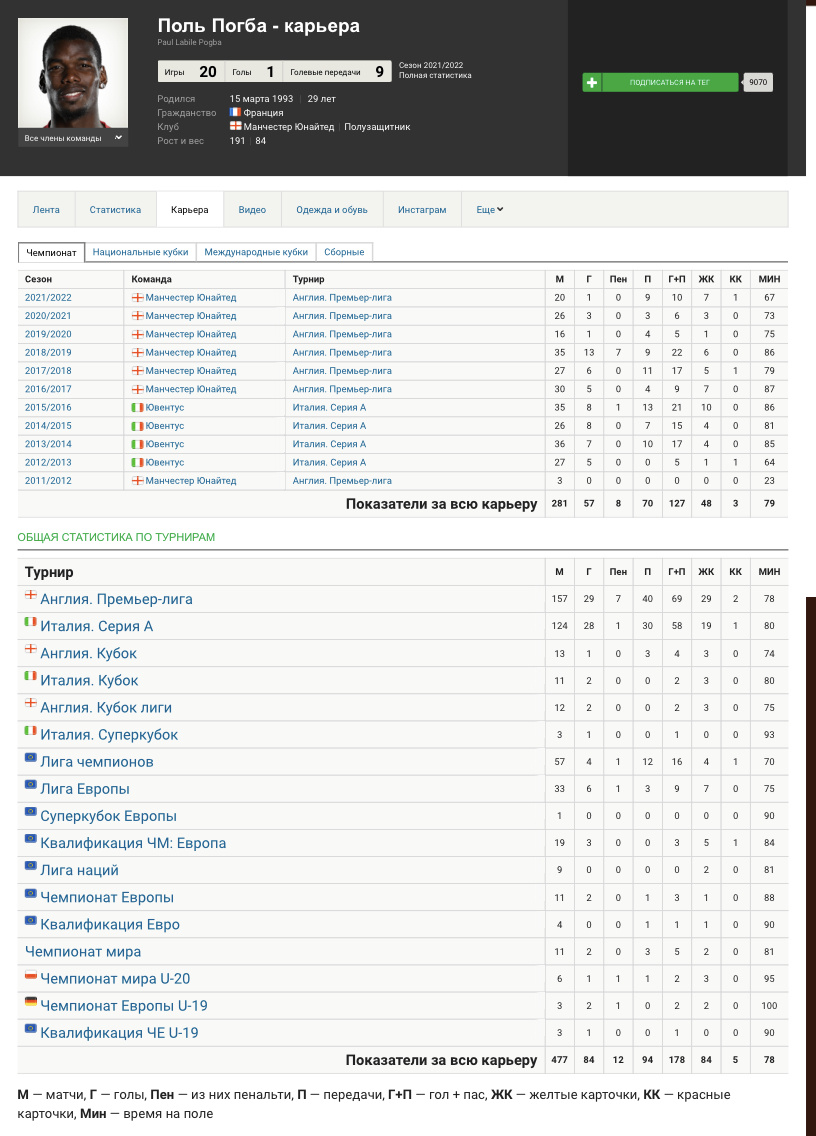The width and height of the screenshot is (816, 1136).
Task: Open the Чемпионат мира tournament link
Action: (x=83, y=951)
